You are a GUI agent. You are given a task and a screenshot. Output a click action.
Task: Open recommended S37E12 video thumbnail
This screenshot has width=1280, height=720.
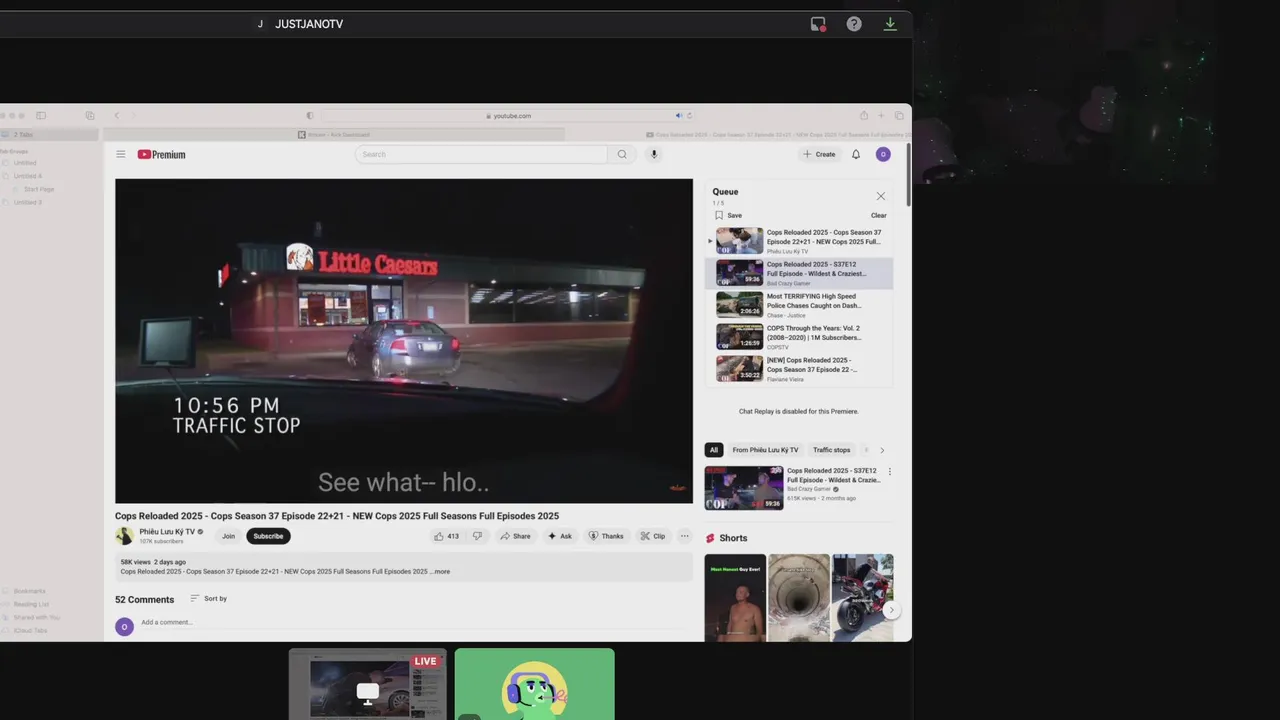(744, 488)
